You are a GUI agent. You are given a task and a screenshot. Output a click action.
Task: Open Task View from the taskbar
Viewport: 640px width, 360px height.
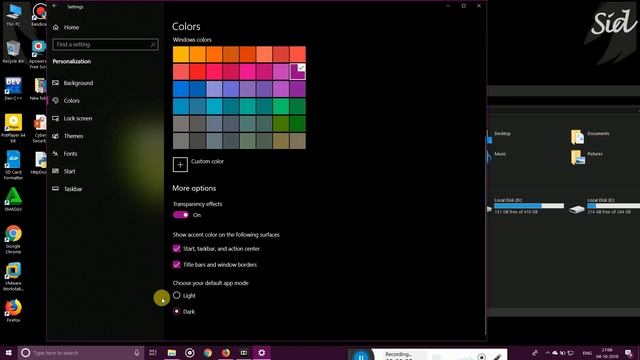153,353
